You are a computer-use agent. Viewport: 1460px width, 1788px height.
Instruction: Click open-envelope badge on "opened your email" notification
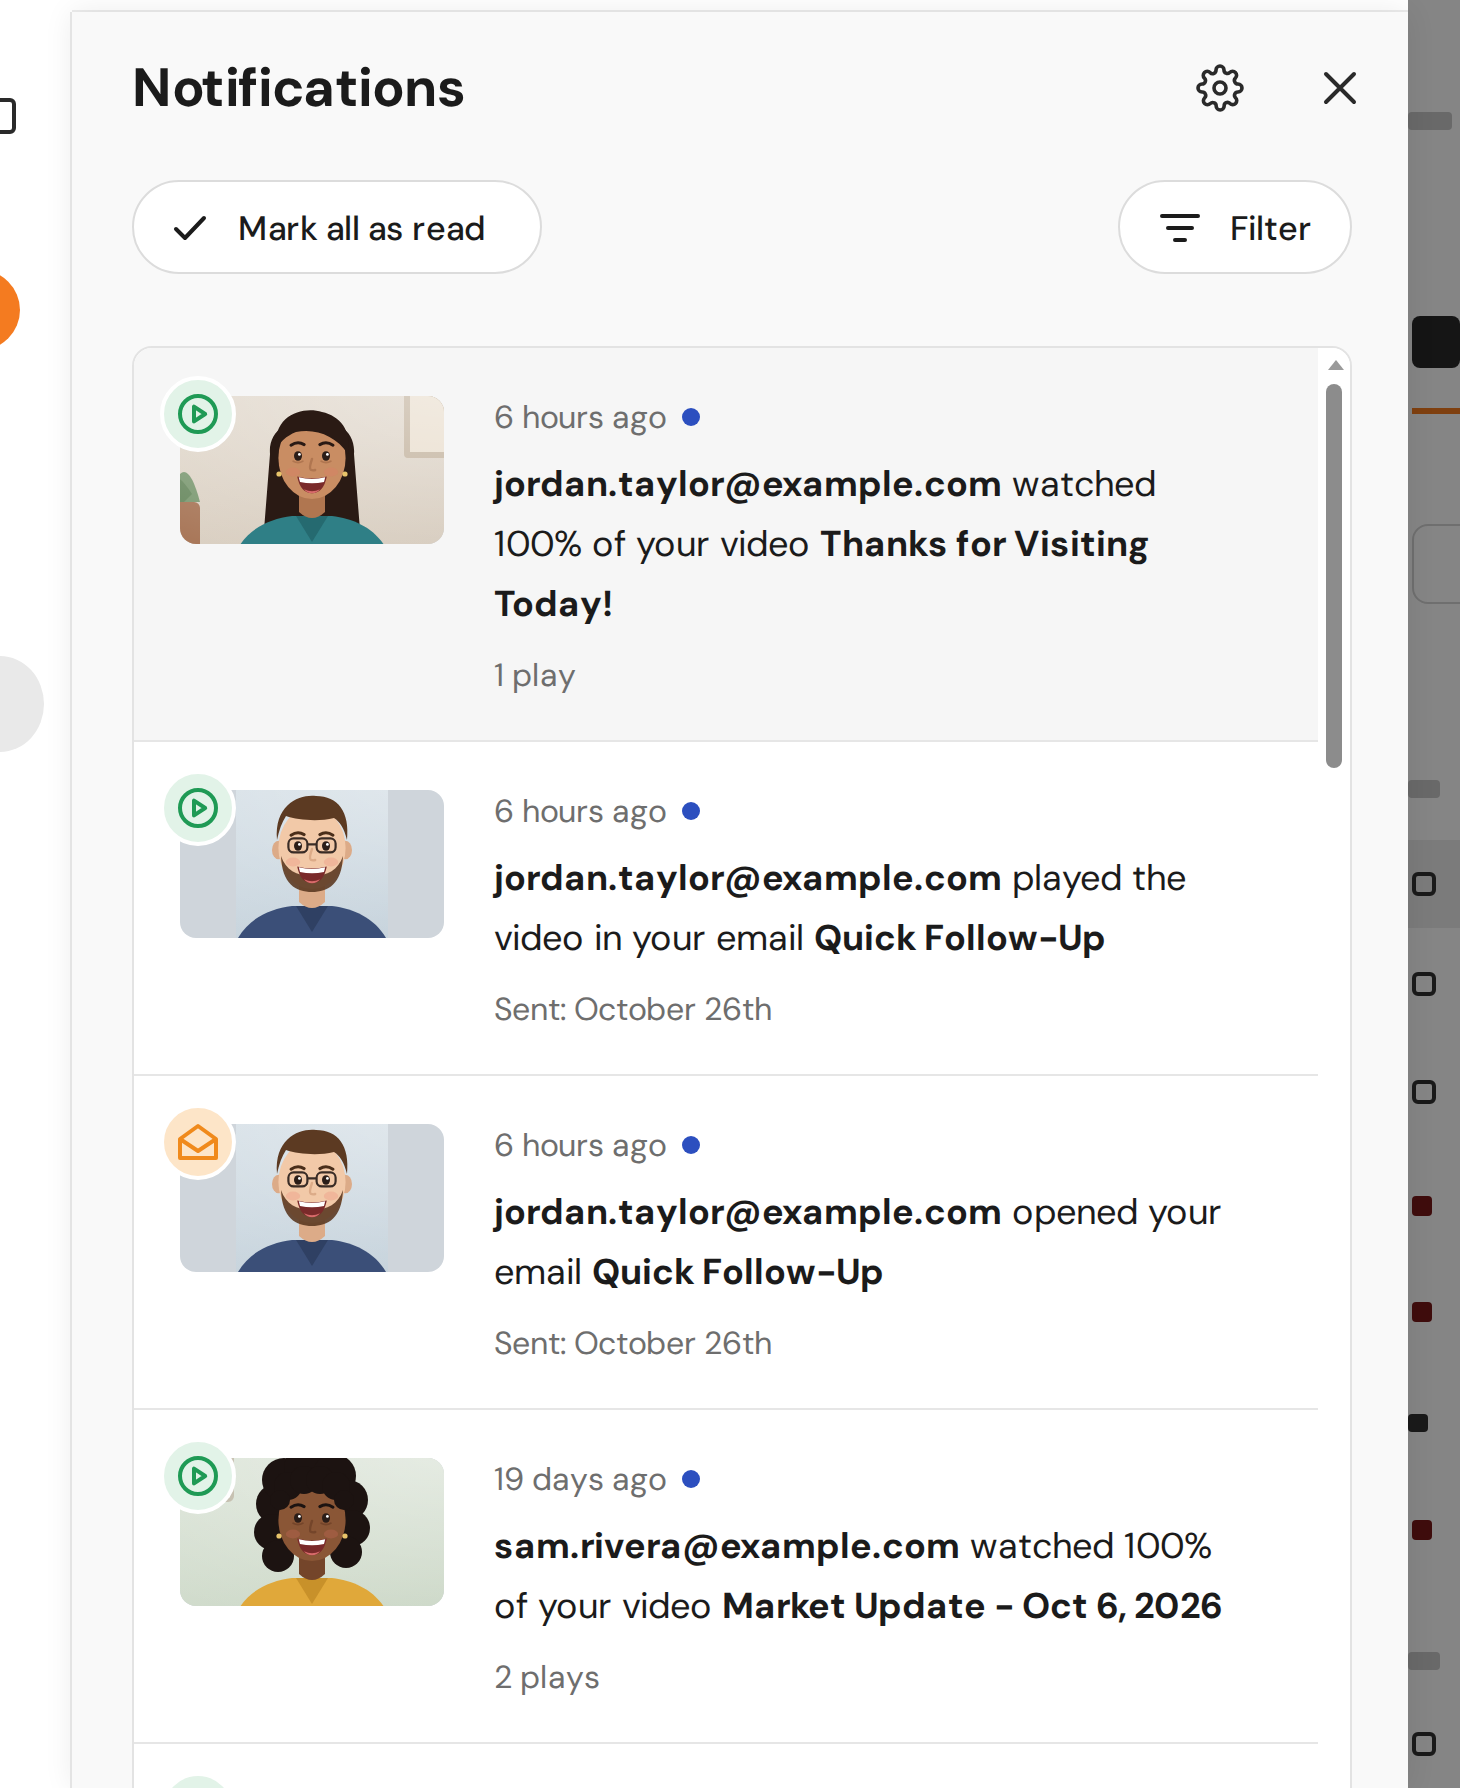coord(198,1141)
